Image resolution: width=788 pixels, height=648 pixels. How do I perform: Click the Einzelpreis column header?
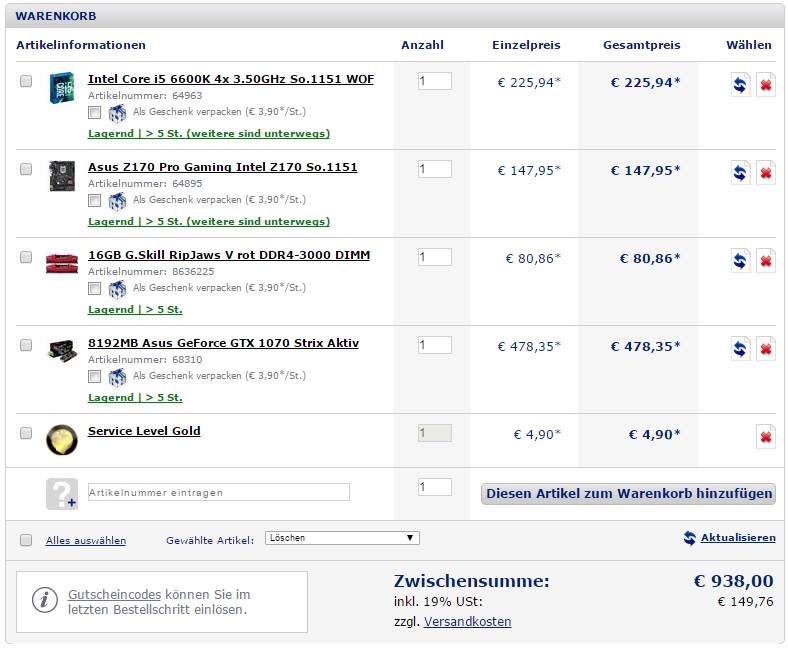526,45
